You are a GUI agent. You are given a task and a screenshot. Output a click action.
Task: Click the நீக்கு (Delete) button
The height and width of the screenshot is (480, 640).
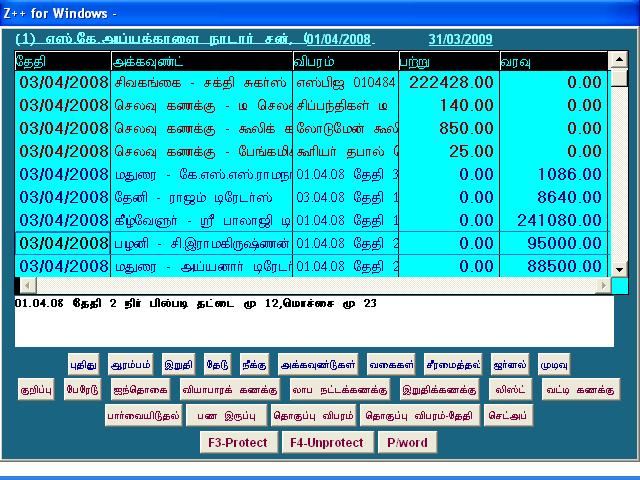point(254,364)
